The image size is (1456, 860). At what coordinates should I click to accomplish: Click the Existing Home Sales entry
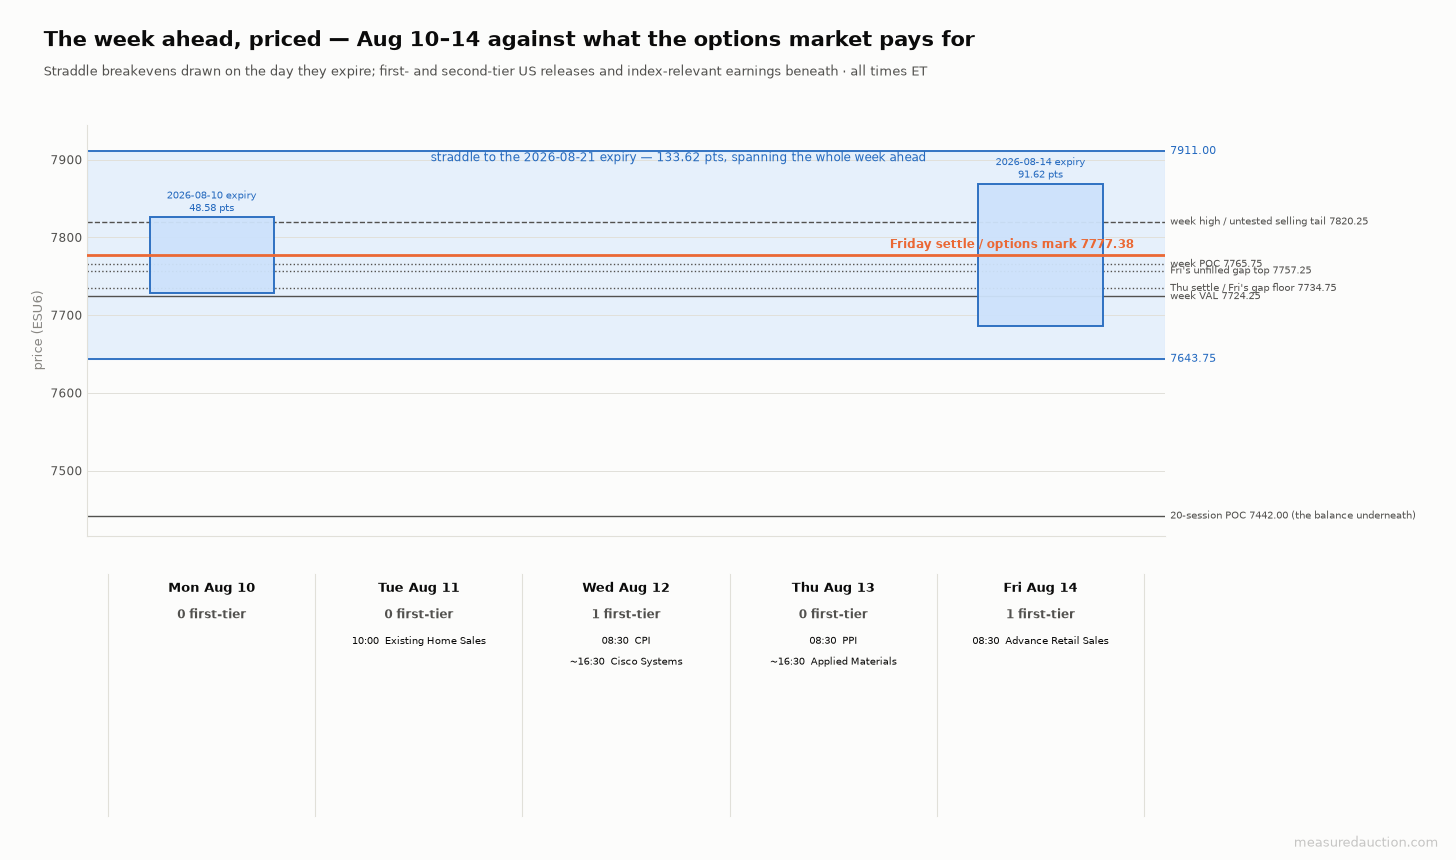tap(419, 641)
